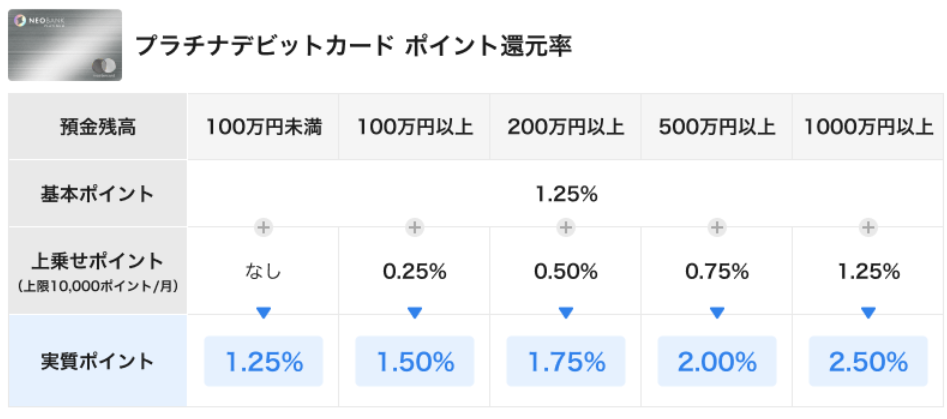Click the 100万円未満 column header
This screenshot has height=419, width=947.
click(263, 127)
